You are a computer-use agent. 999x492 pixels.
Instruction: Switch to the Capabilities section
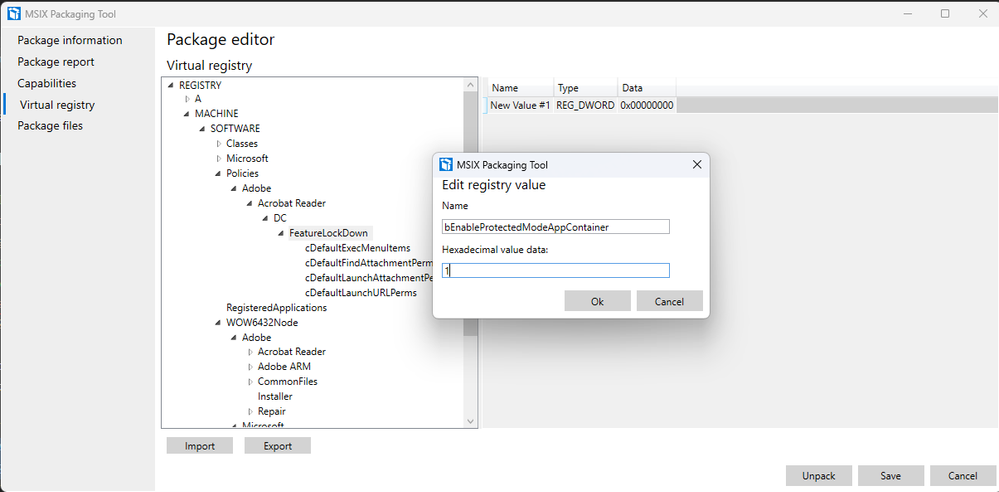point(47,83)
